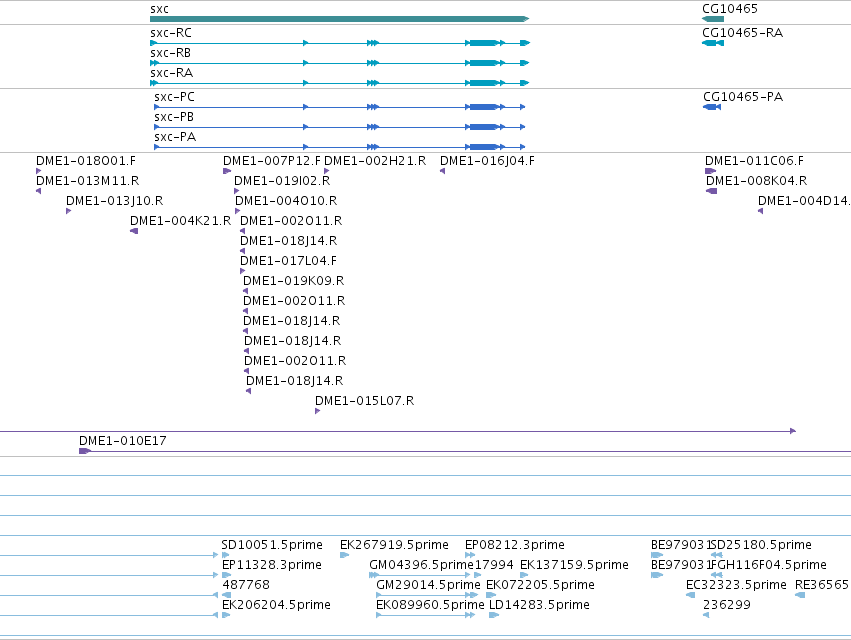
Task: Click the DME1-013J10.R feature label
Action: click(x=115, y=201)
